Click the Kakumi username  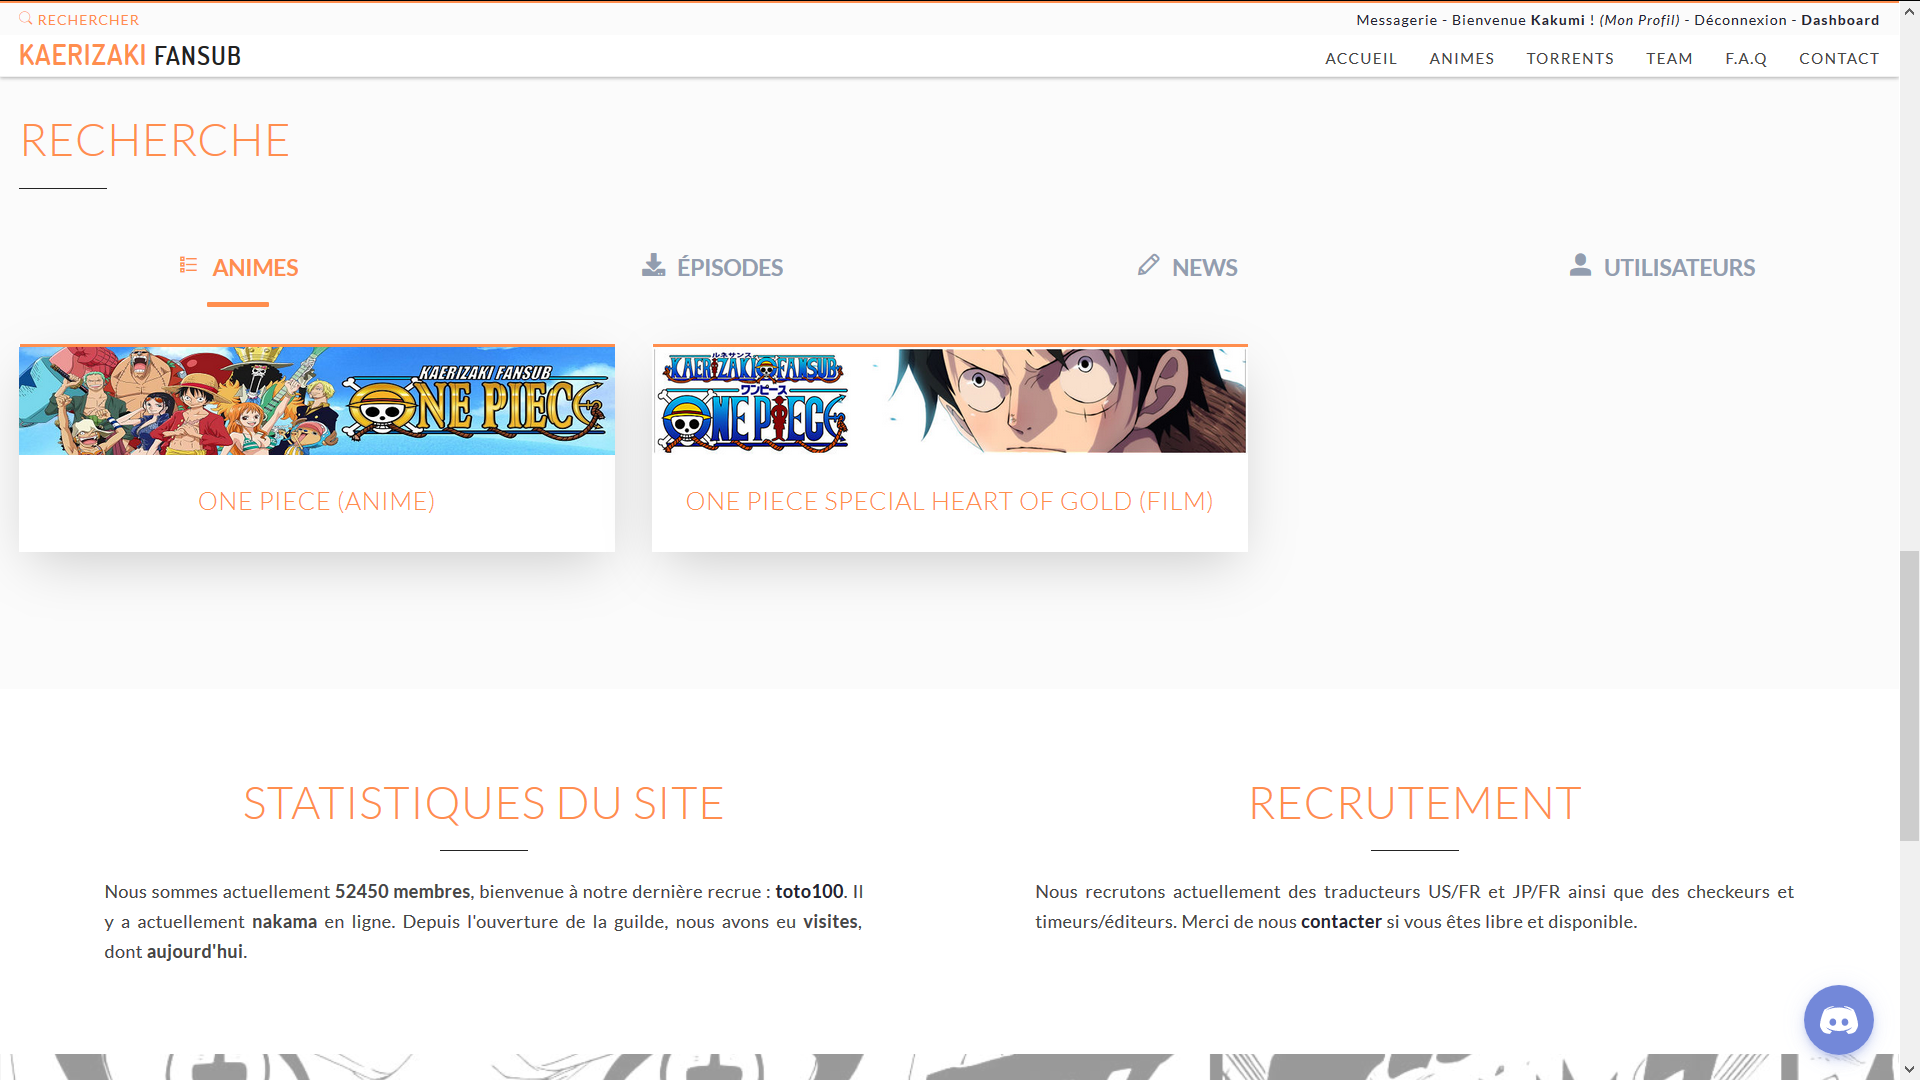coord(1557,20)
